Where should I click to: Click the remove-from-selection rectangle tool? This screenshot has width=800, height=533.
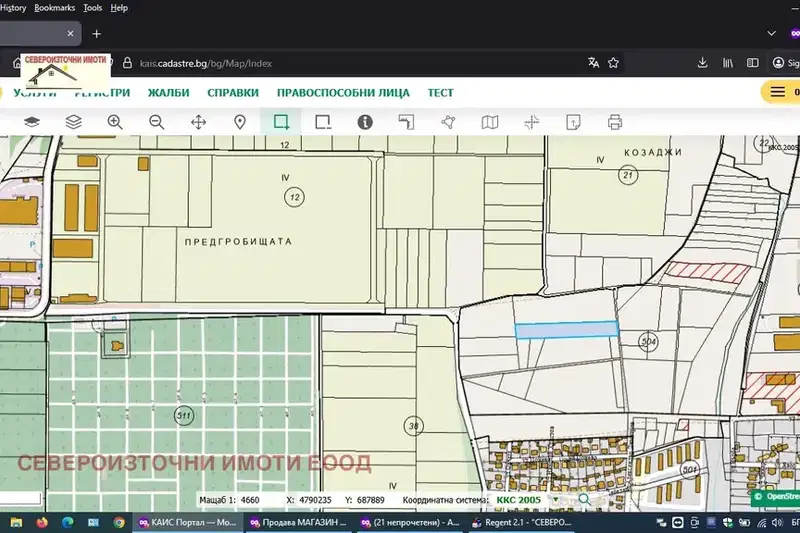click(323, 122)
